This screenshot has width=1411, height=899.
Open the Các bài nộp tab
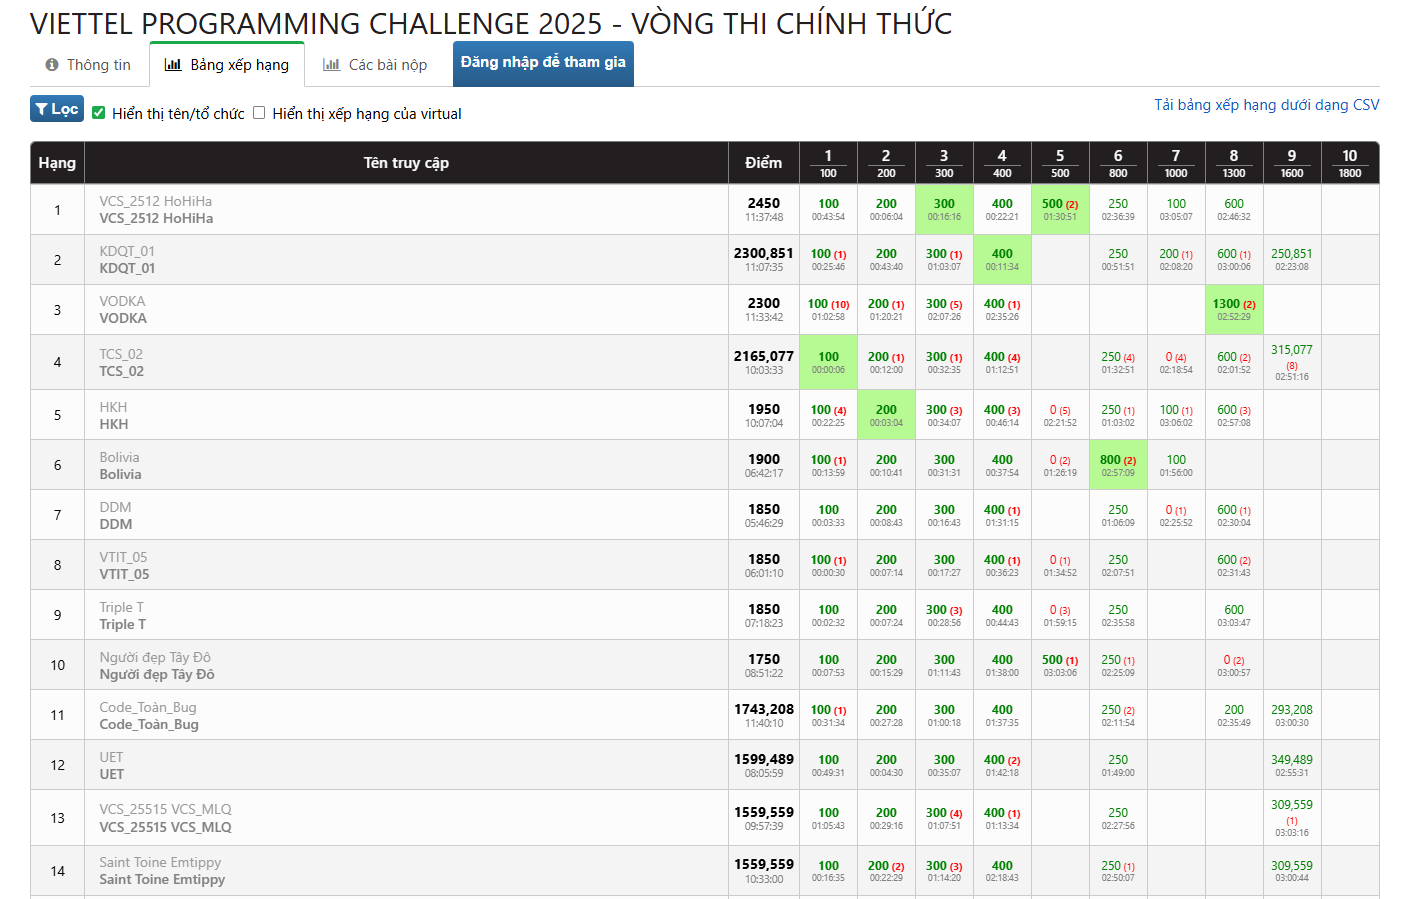(375, 65)
